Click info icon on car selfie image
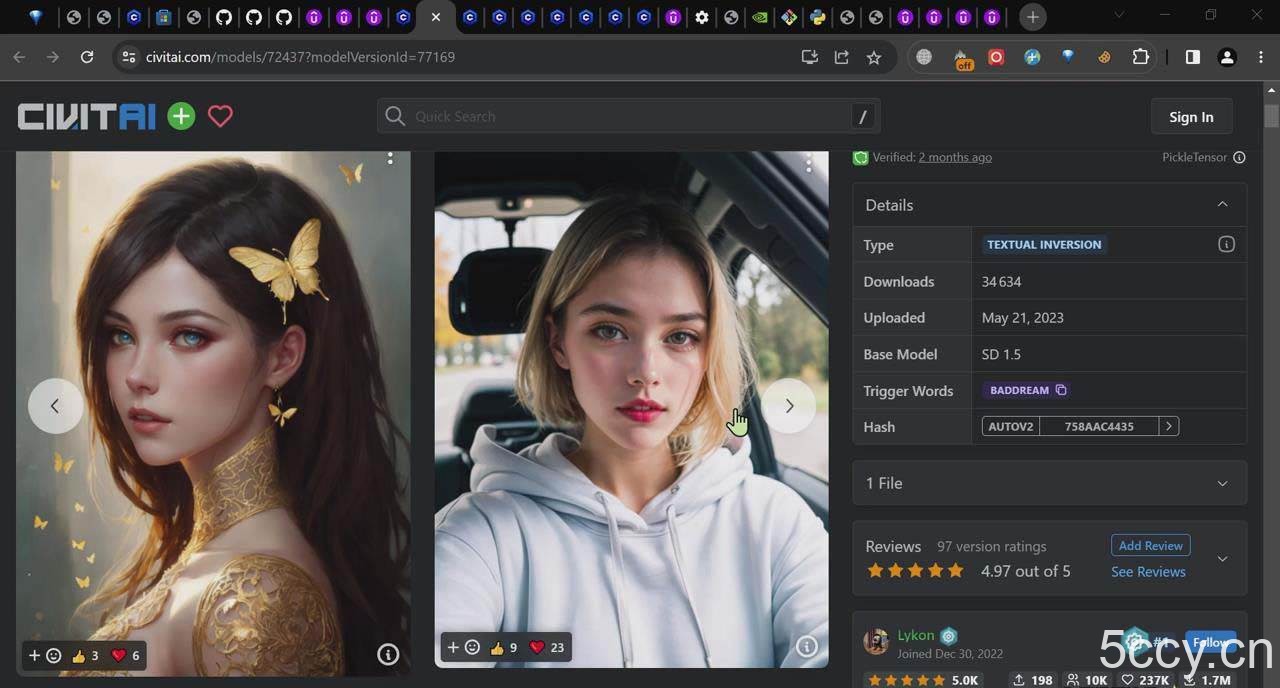Viewport: 1280px width, 688px height. (x=806, y=647)
